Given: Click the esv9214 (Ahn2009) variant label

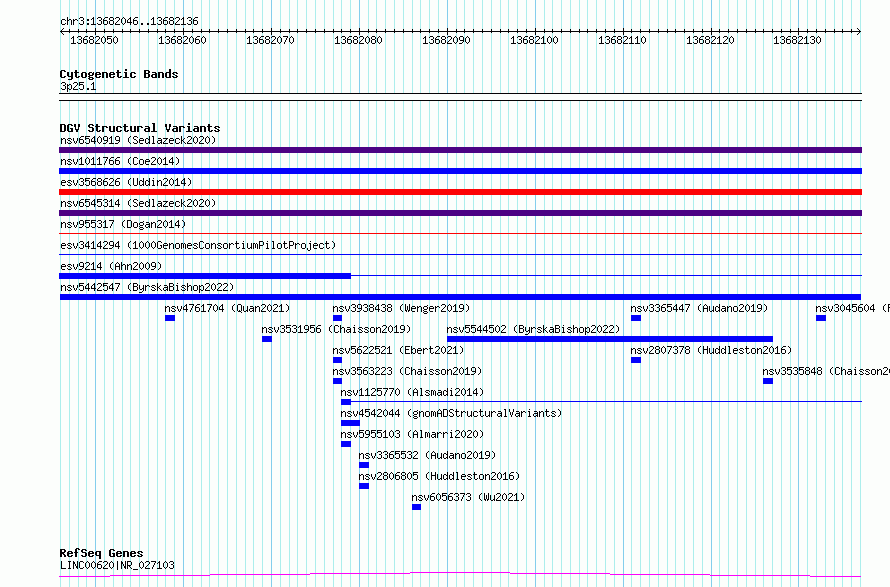Looking at the screenshot, I should coord(111,266).
